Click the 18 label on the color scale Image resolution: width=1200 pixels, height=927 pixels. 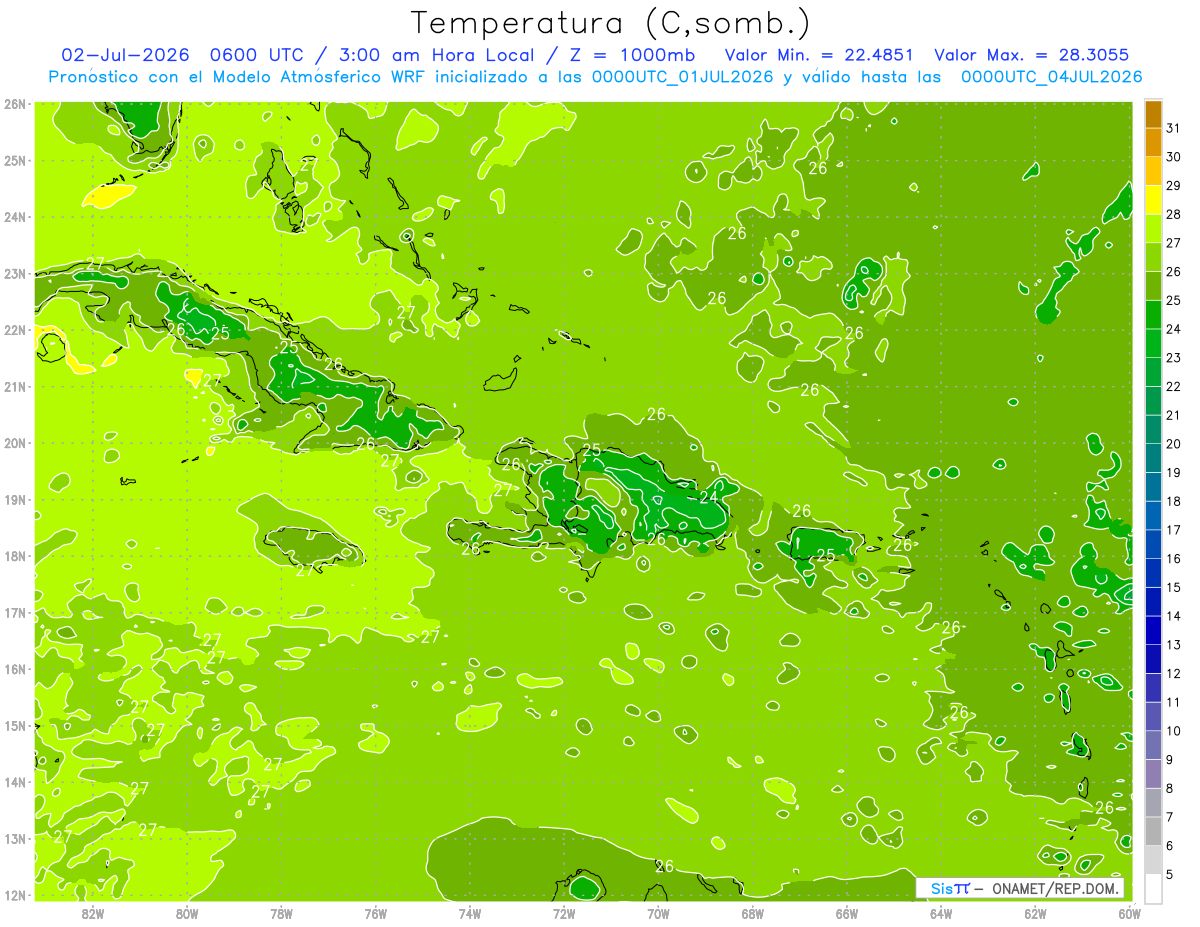(1173, 501)
